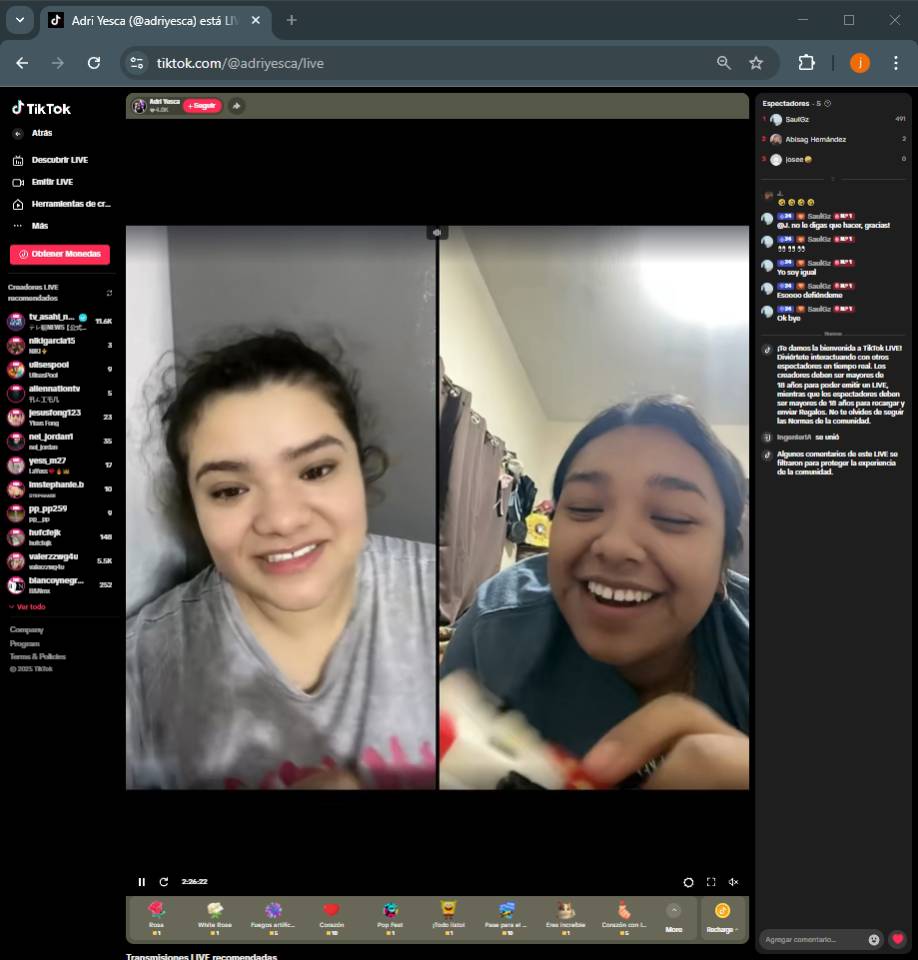Focus the Agregar comentario input field
This screenshot has height=960, width=918.
point(812,939)
